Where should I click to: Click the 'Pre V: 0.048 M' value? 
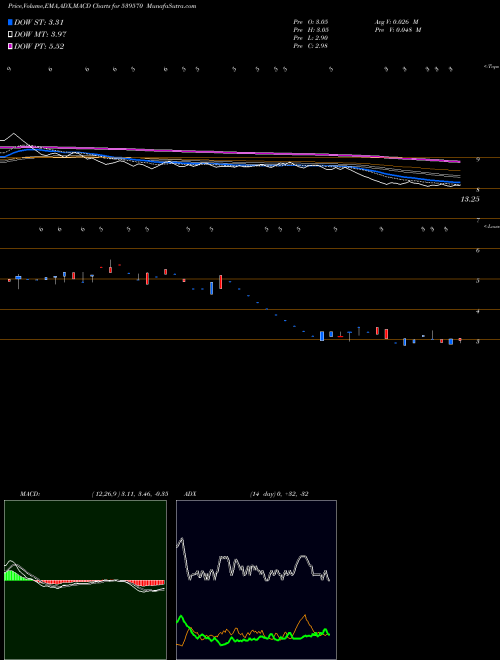point(398,30)
